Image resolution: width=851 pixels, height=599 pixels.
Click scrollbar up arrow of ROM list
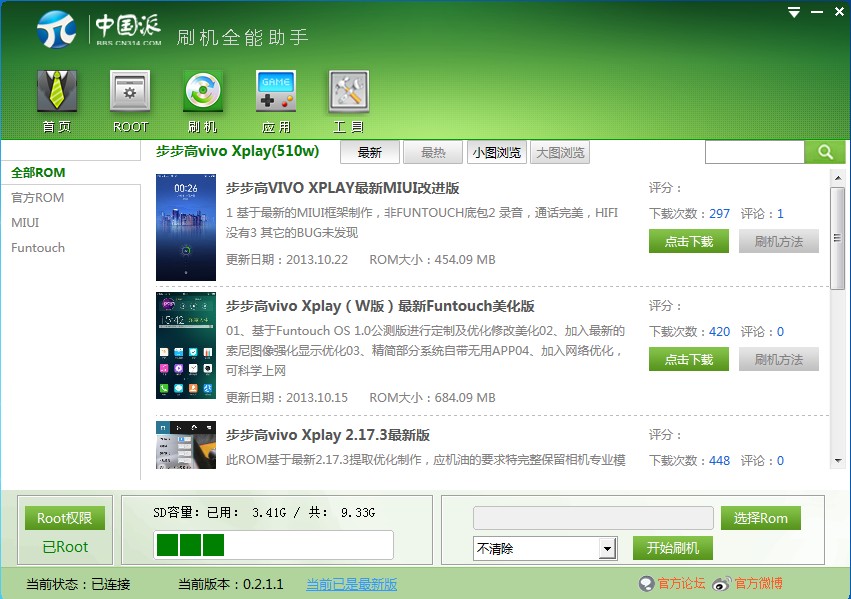click(x=837, y=178)
